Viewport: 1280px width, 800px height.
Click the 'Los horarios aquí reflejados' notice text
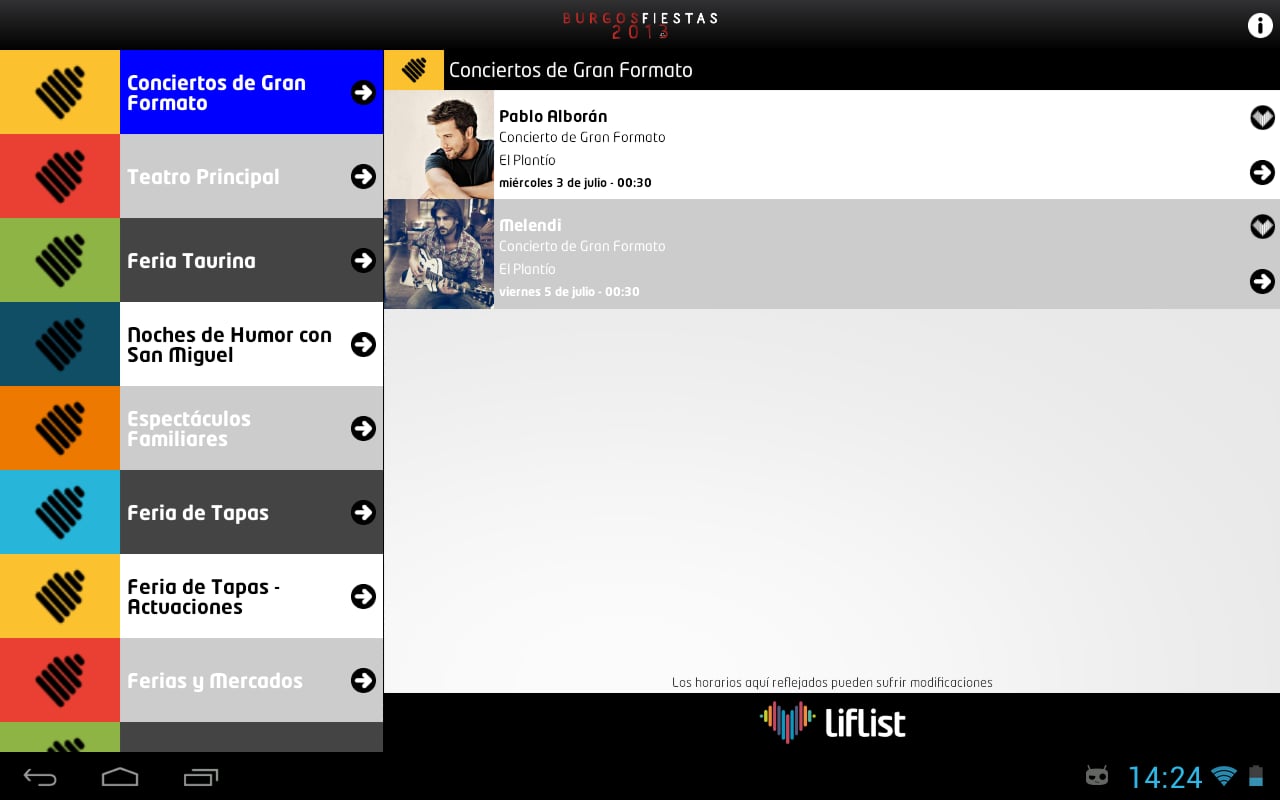click(832, 683)
